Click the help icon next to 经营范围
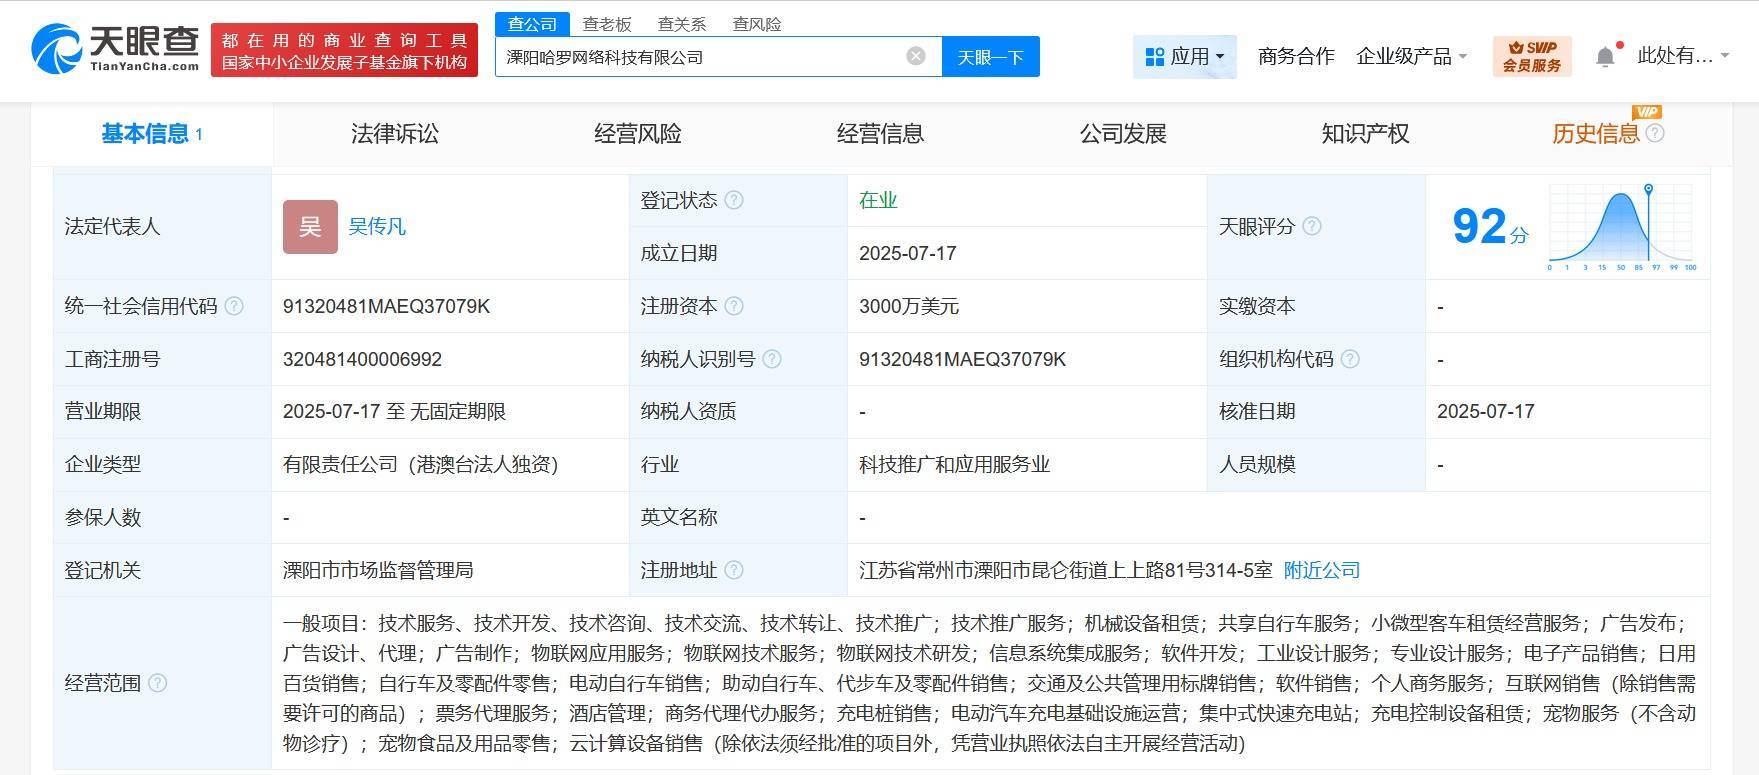 [x=158, y=683]
